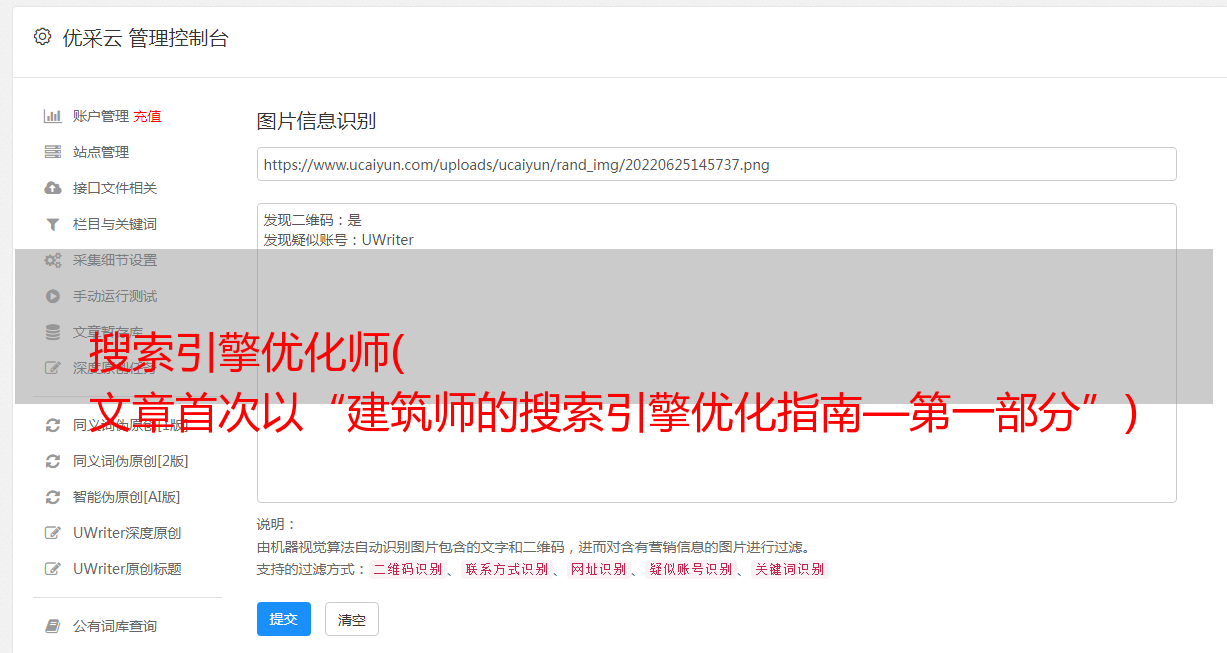Click the 联系方式识别 tag
1227x653 pixels.
click(x=507, y=569)
